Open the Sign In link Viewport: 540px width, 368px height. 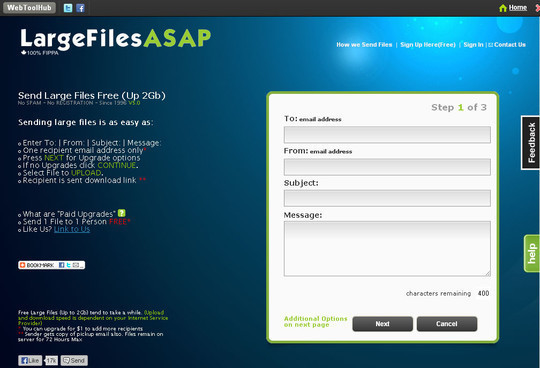point(473,45)
